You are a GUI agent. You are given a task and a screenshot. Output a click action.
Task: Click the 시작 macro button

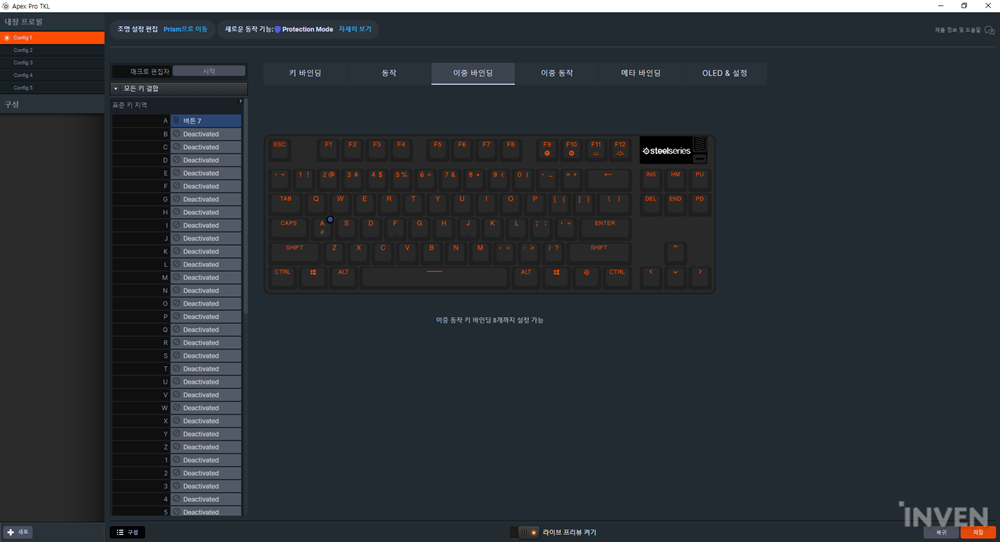click(x=209, y=71)
